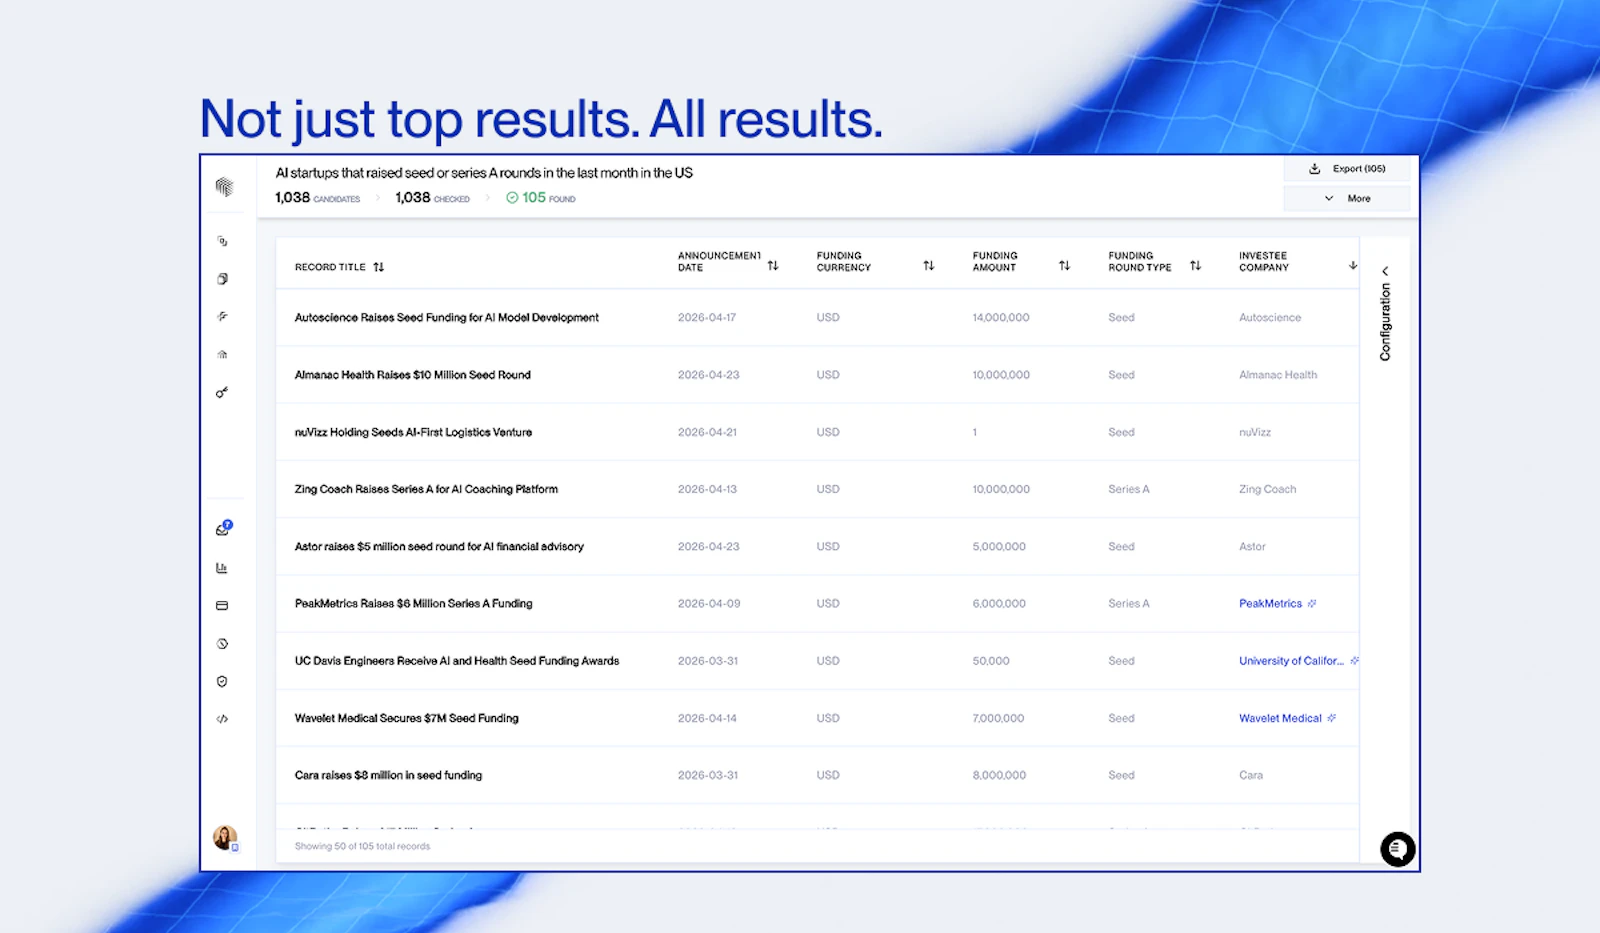Open the chat support bubble icon

[1398, 849]
